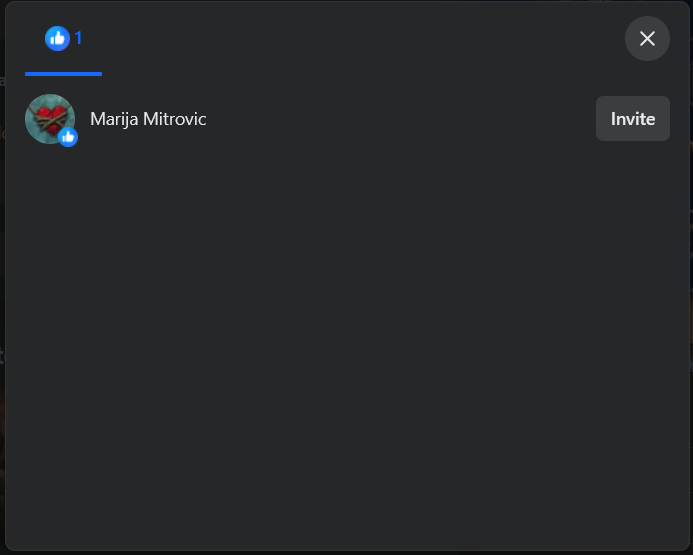Select the Like reactions tab icon
This screenshot has height=555, width=693.
tap(57, 38)
